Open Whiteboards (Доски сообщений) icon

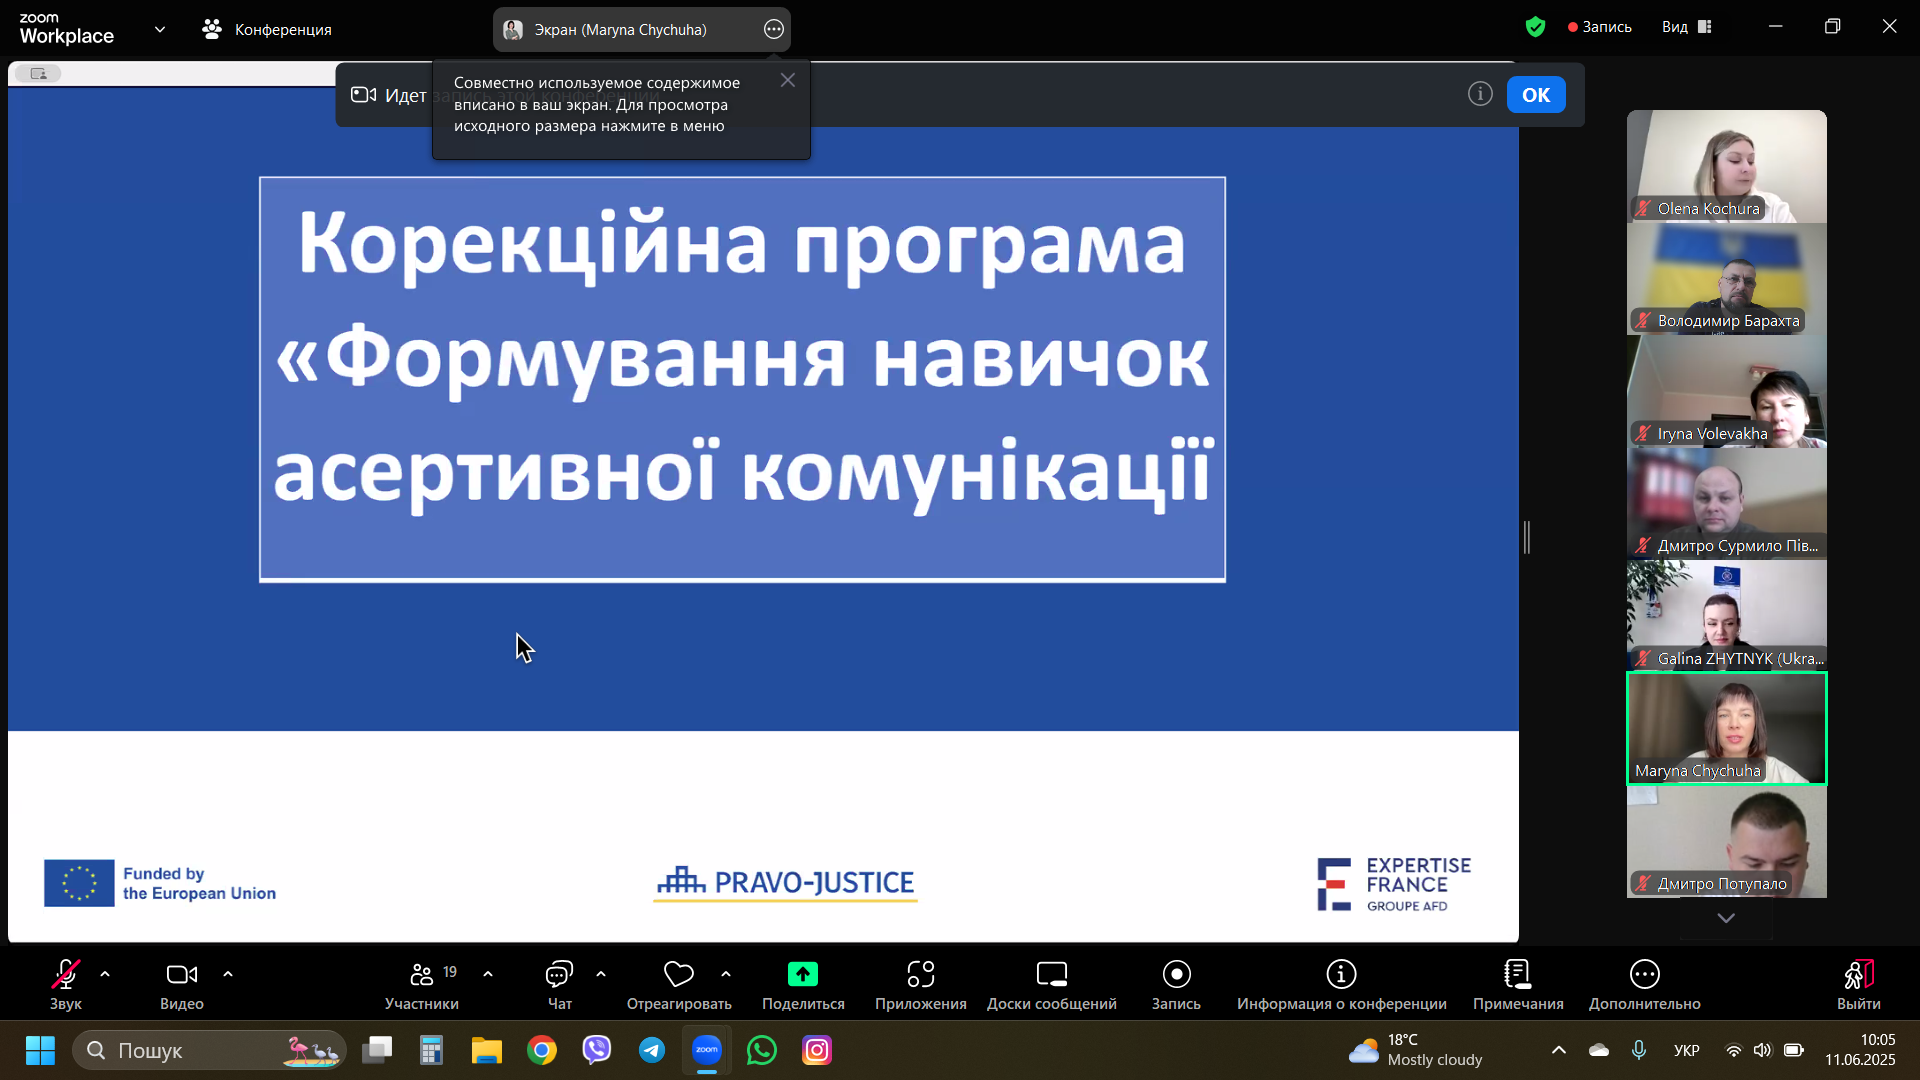1051,974
